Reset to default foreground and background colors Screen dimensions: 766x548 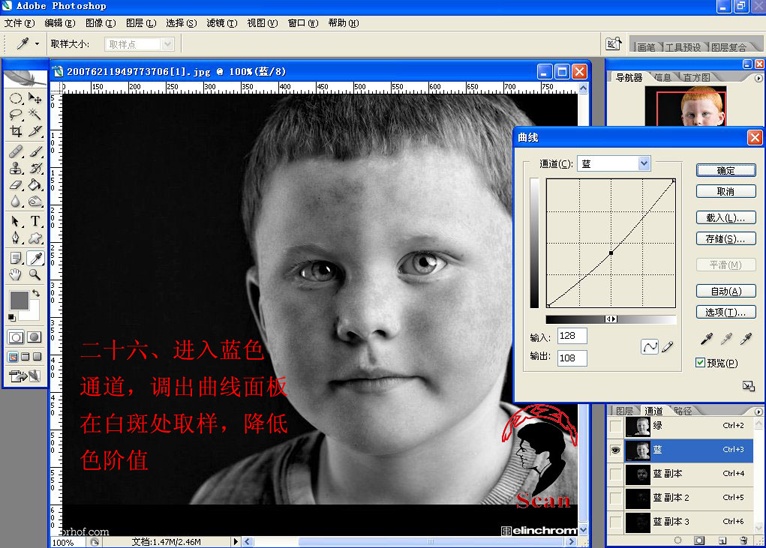click(12, 318)
